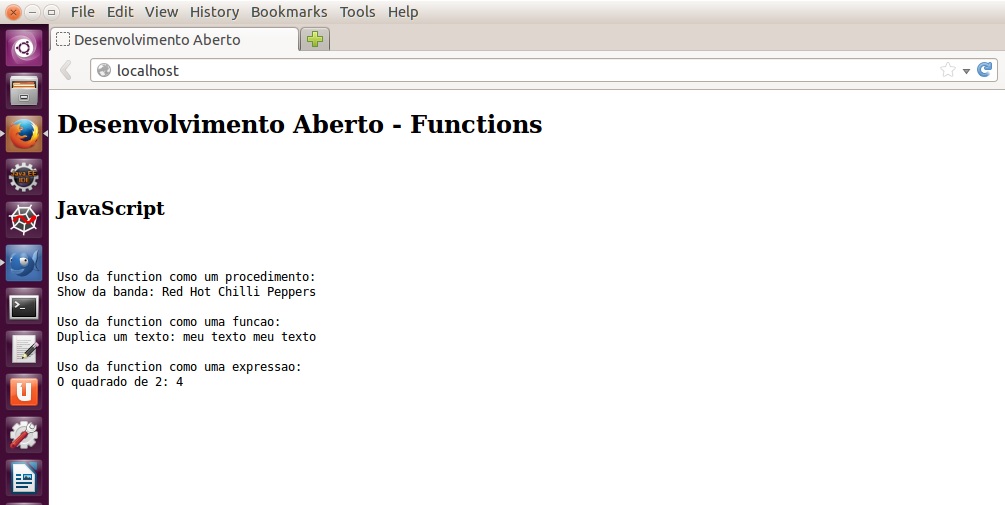Open the History menu
This screenshot has height=505, width=1005.
(x=214, y=12)
